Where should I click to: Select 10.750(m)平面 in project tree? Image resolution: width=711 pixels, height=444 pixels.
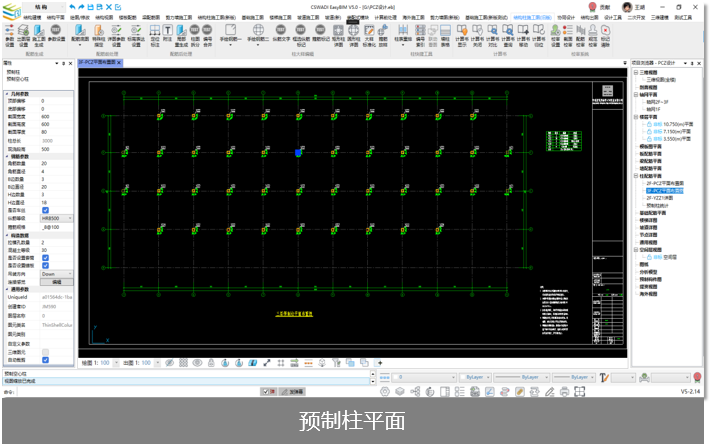(677, 123)
